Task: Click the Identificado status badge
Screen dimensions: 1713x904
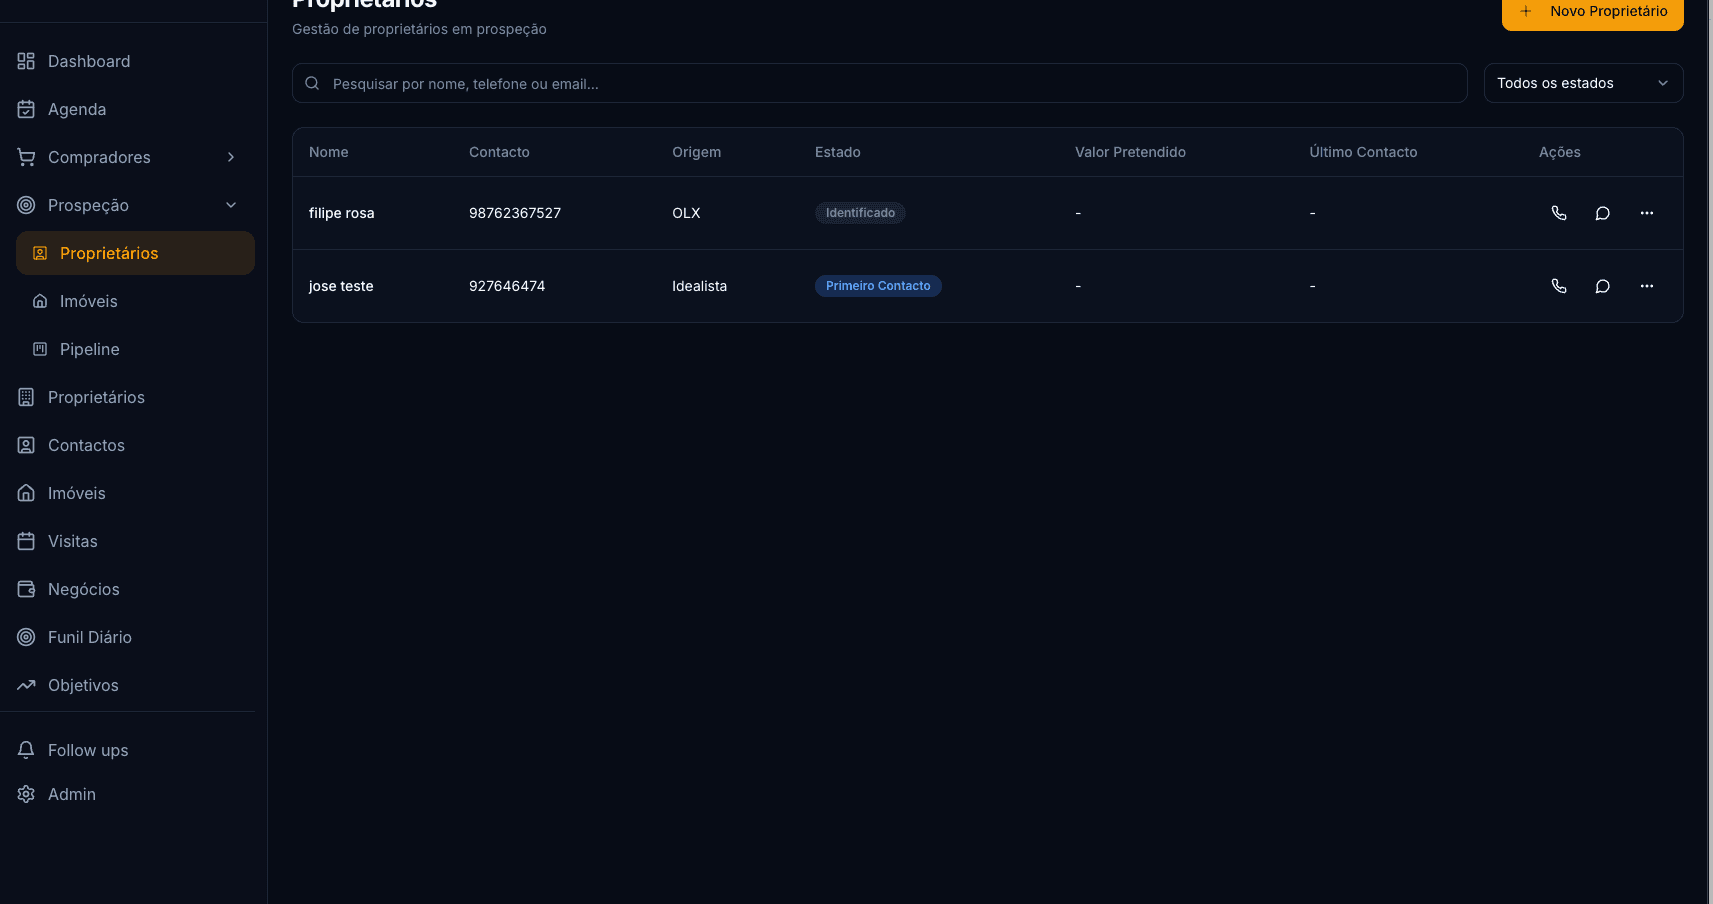Action: (860, 213)
